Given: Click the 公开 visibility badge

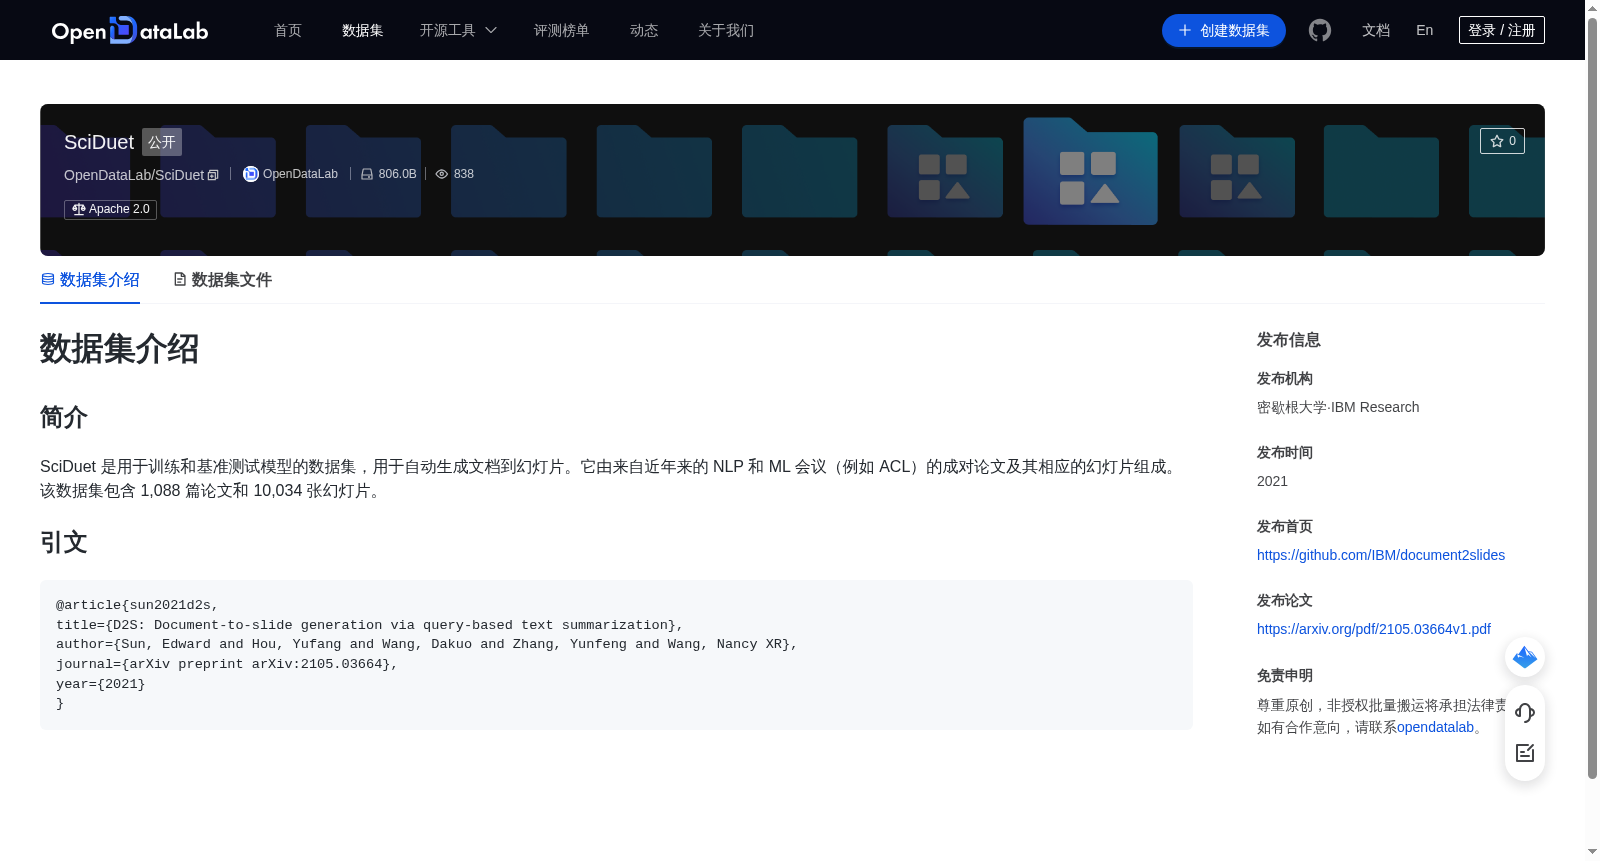Looking at the screenshot, I should (162, 142).
